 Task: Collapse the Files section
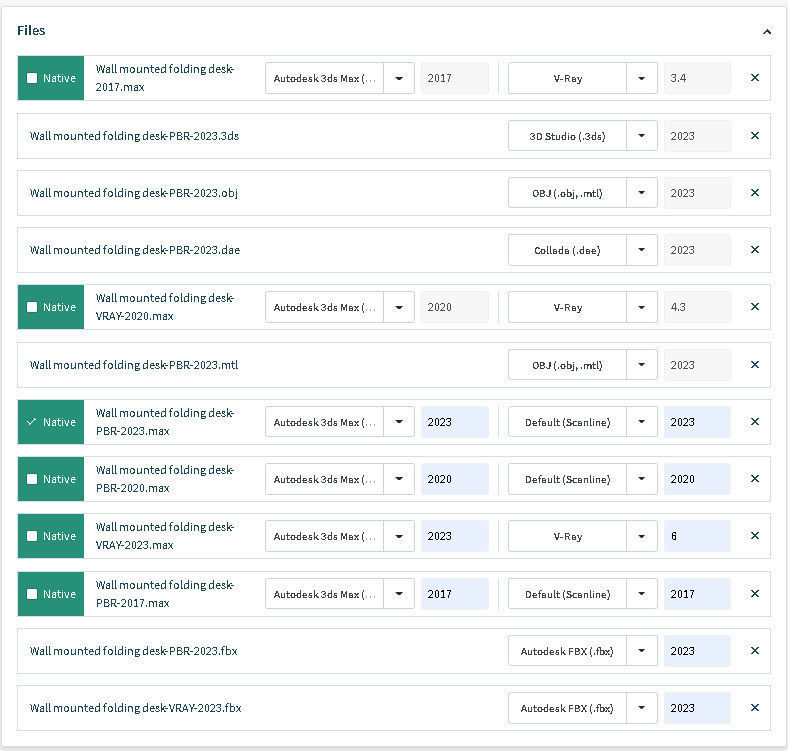click(x=766, y=31)
